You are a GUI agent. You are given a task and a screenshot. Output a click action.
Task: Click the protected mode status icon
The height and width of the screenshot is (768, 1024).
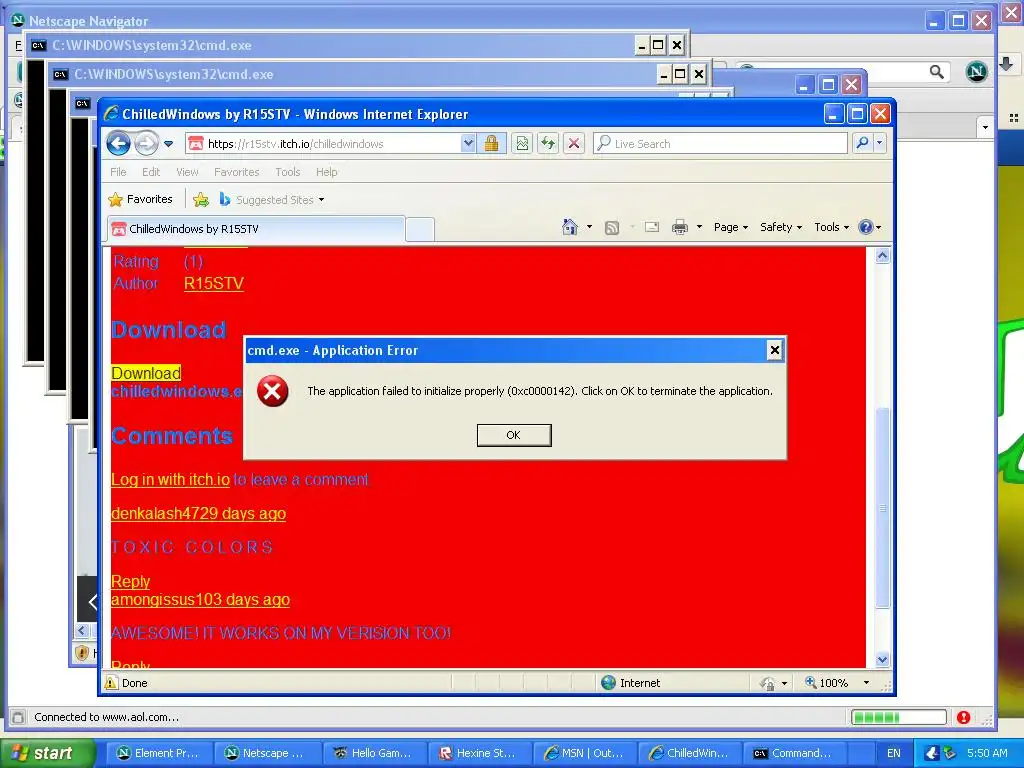click(x=768, y=683)
